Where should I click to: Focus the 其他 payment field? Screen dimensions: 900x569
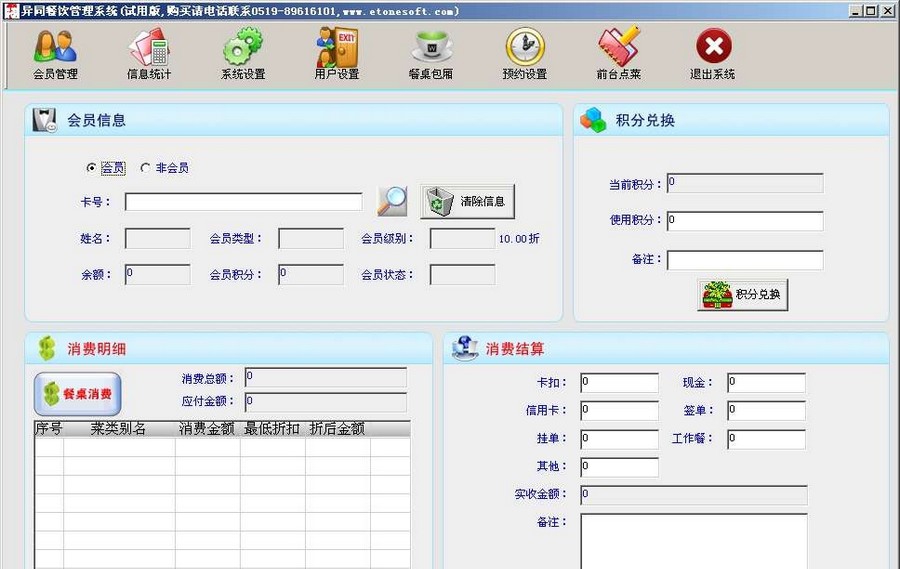pyautogui.click(x=619, y=467)
